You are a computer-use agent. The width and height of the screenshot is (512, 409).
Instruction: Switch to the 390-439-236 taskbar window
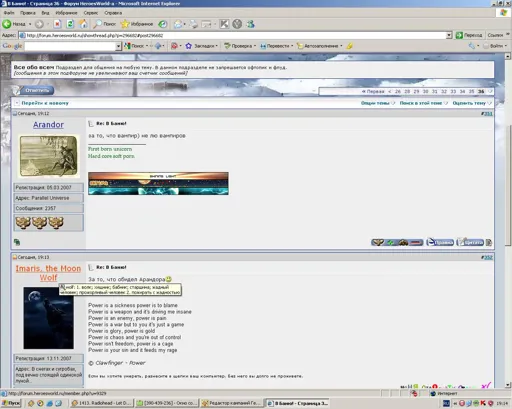[x=167, y=403]
